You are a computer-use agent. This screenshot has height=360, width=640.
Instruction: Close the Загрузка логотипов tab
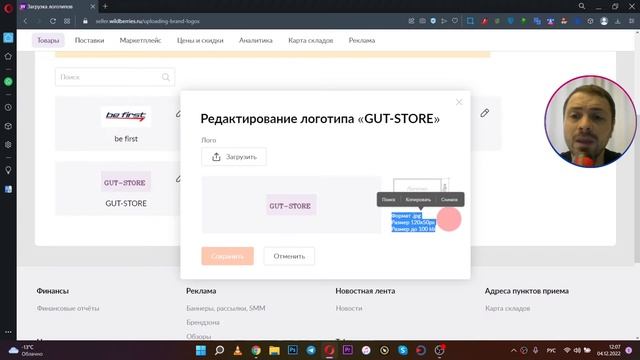click(x=93, y=7)
